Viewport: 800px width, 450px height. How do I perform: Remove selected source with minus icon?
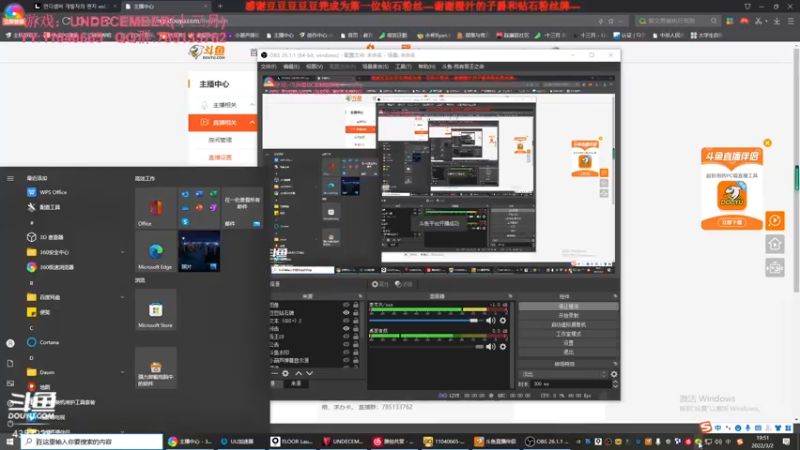[x=274, y=373]
